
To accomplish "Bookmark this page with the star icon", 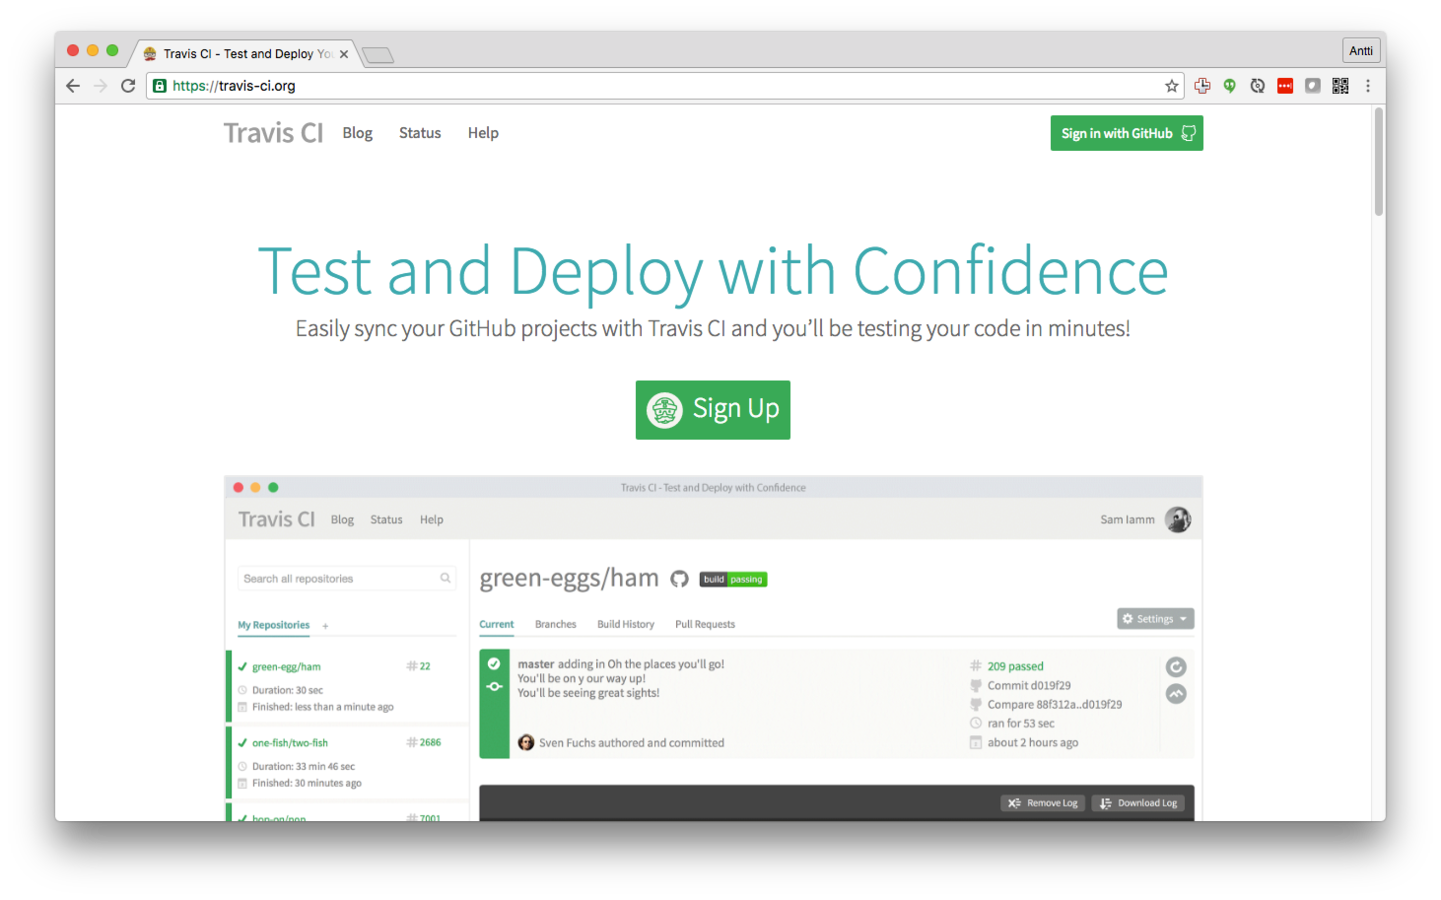I will [x=1171, y=86].
